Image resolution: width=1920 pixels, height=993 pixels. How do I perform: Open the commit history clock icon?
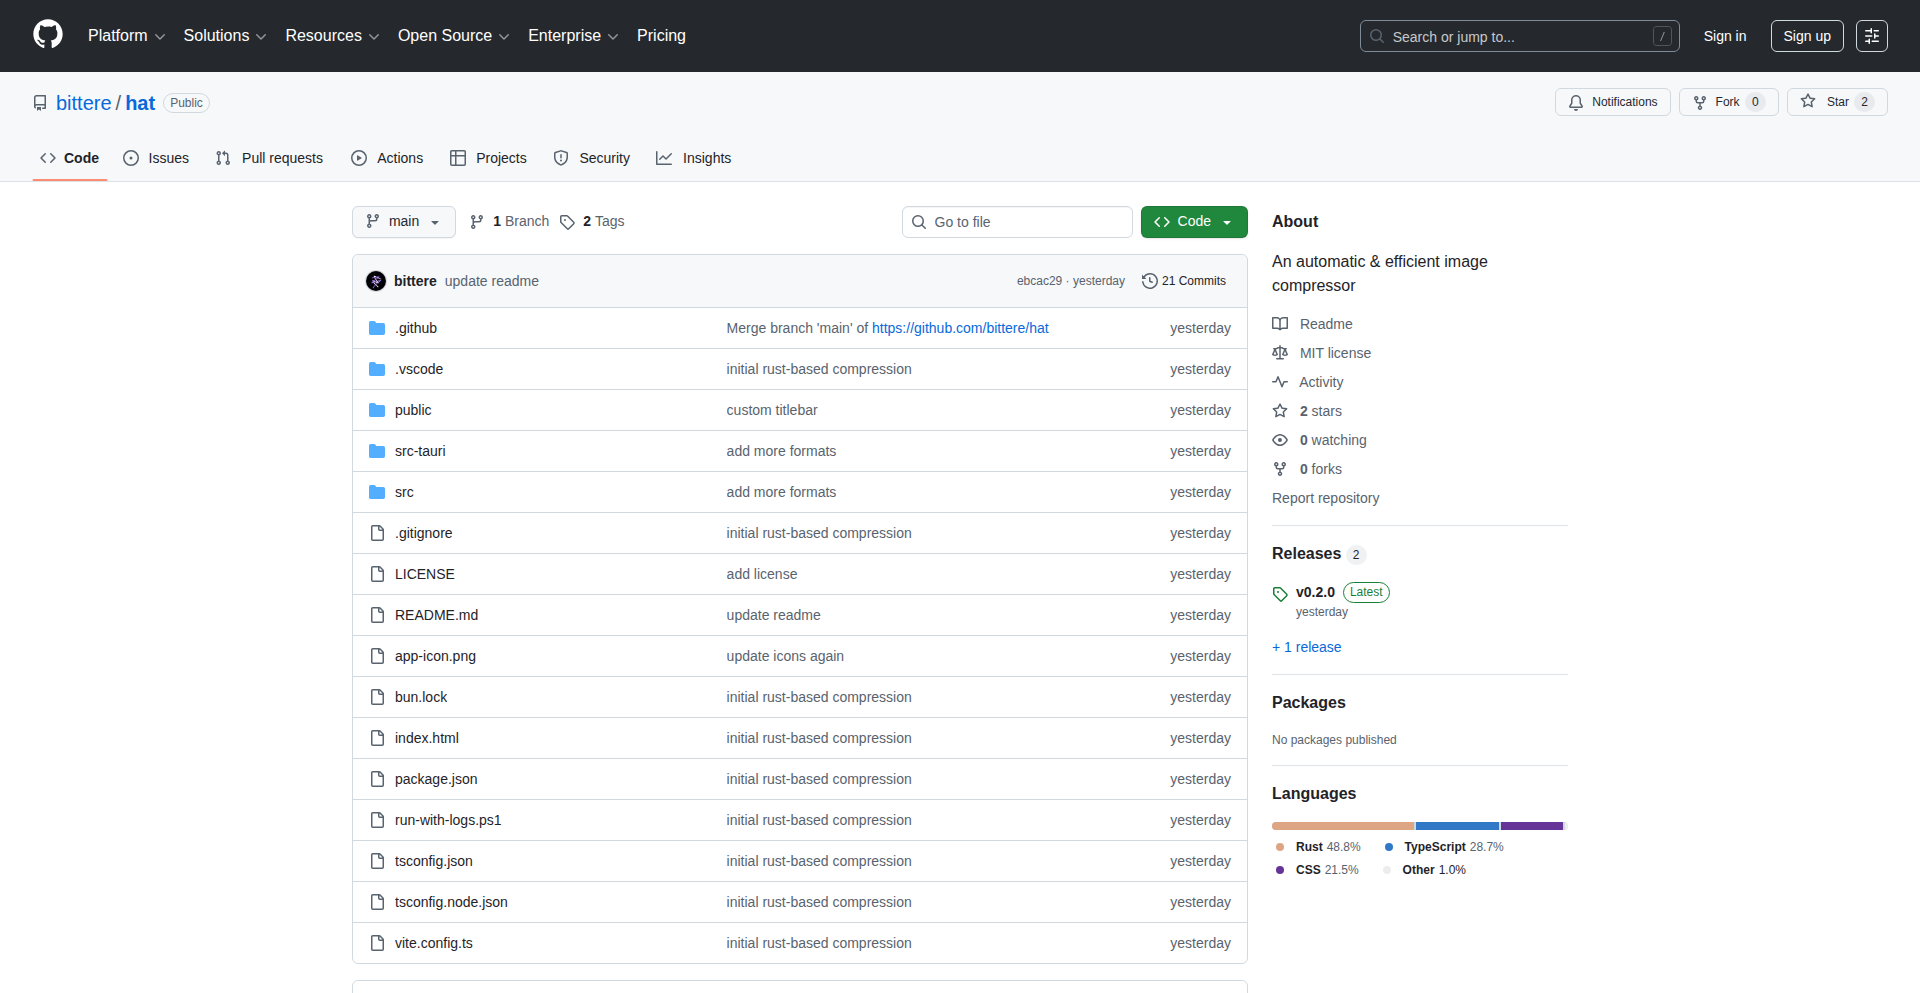[x=1150, y=281]
